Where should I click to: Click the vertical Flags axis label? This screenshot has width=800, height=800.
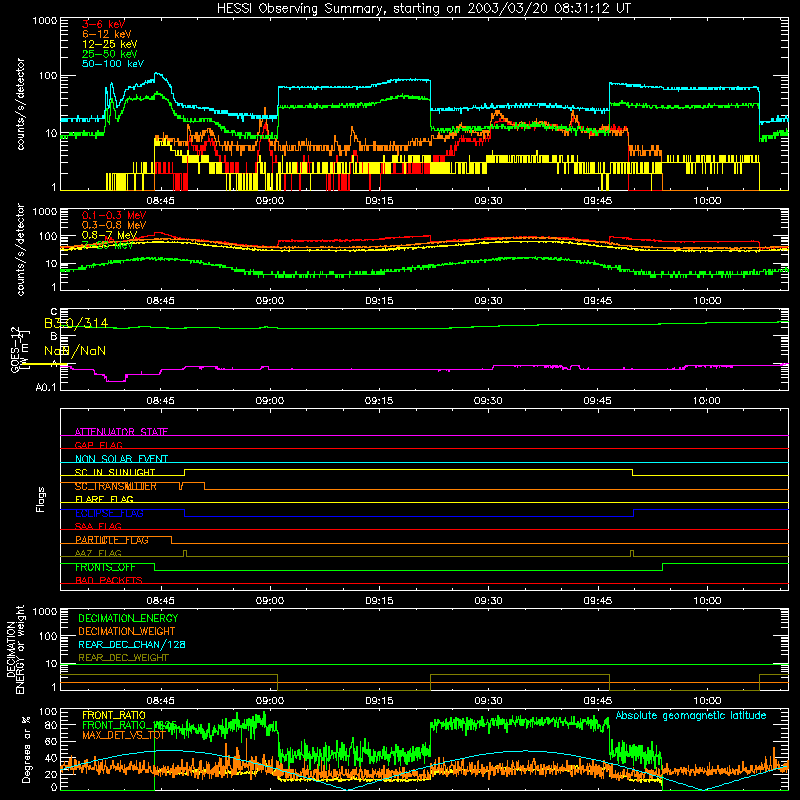tap(41, 499)
